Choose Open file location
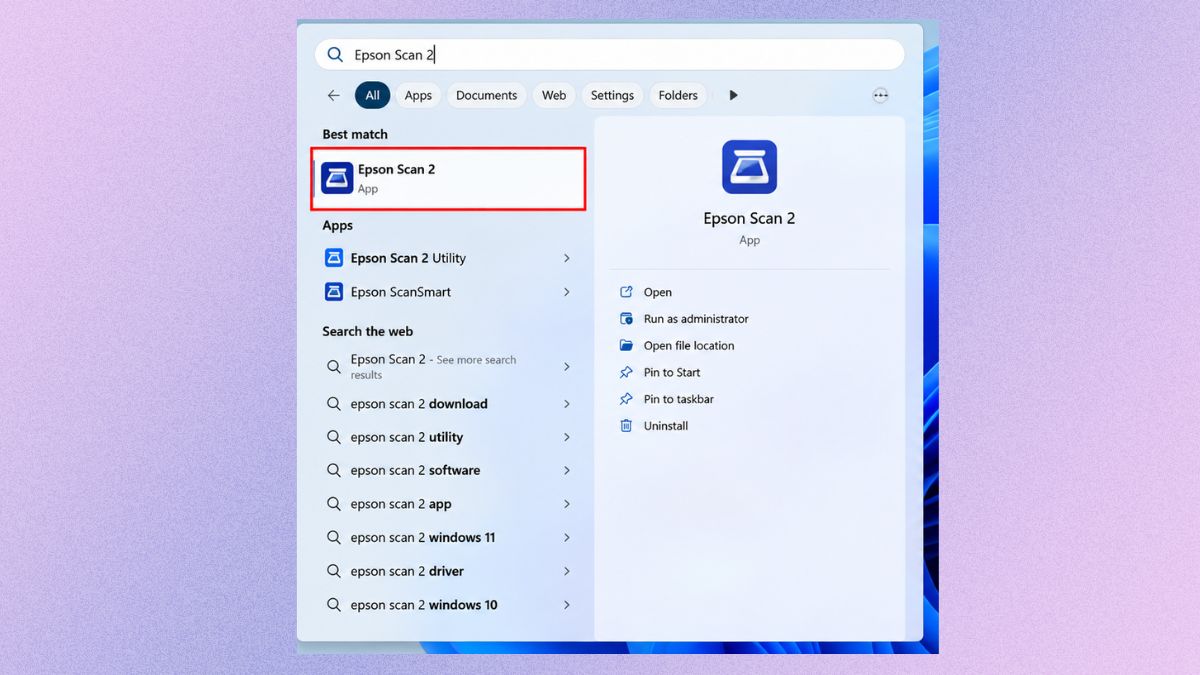The height and width of the screenshot is (675, 1200). pyautogui.click(x=689, y=345)
